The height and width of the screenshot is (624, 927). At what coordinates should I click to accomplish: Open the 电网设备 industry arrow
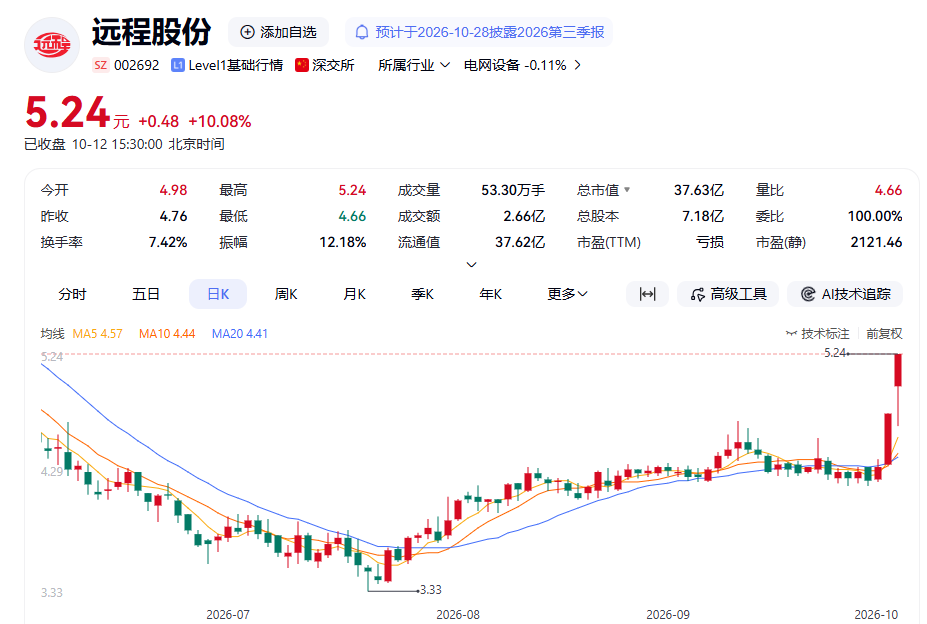click(x=578, y=65)
